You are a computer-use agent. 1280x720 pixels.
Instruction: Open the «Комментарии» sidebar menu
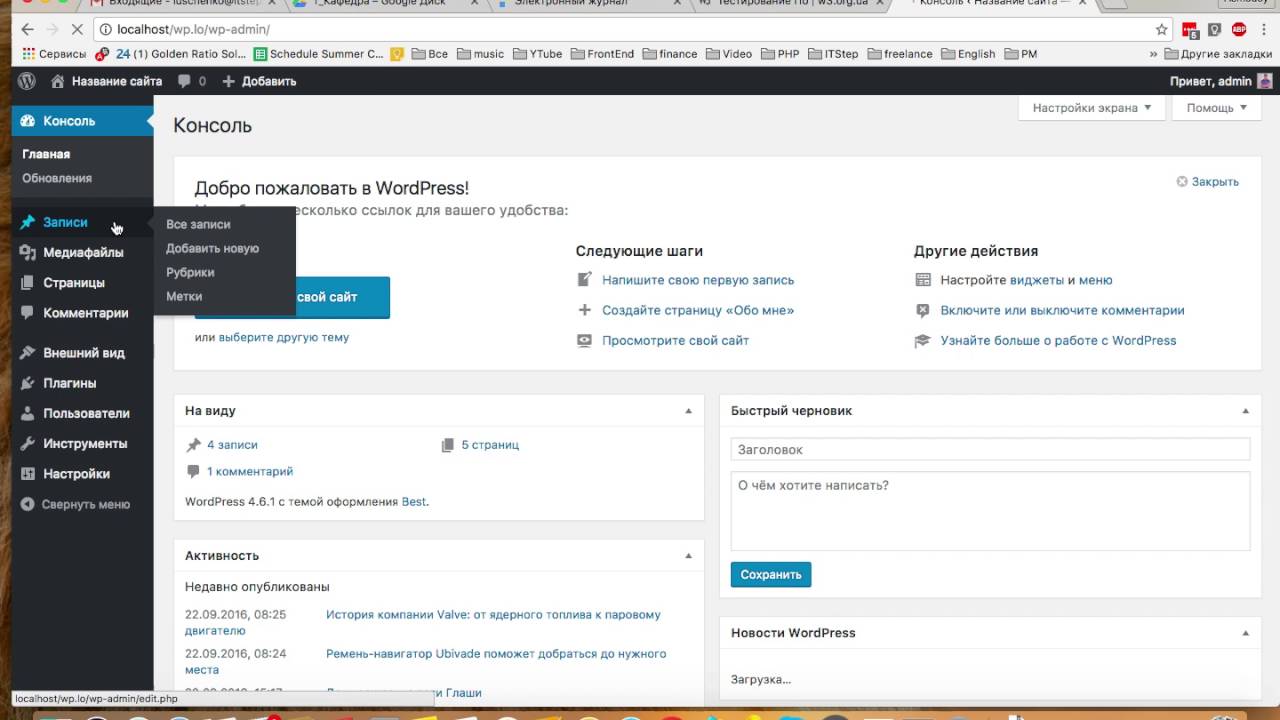tap(82, 313)
